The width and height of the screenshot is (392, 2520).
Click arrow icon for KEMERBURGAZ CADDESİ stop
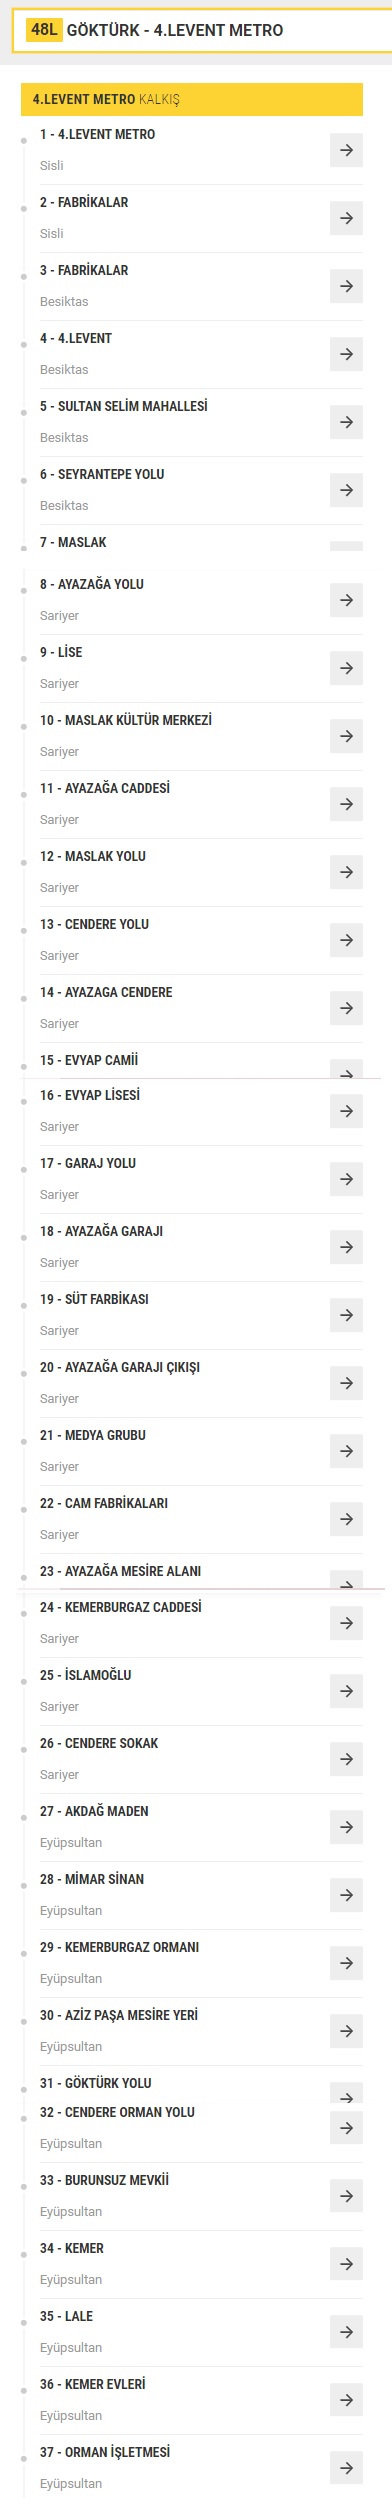coord(346,1623)
